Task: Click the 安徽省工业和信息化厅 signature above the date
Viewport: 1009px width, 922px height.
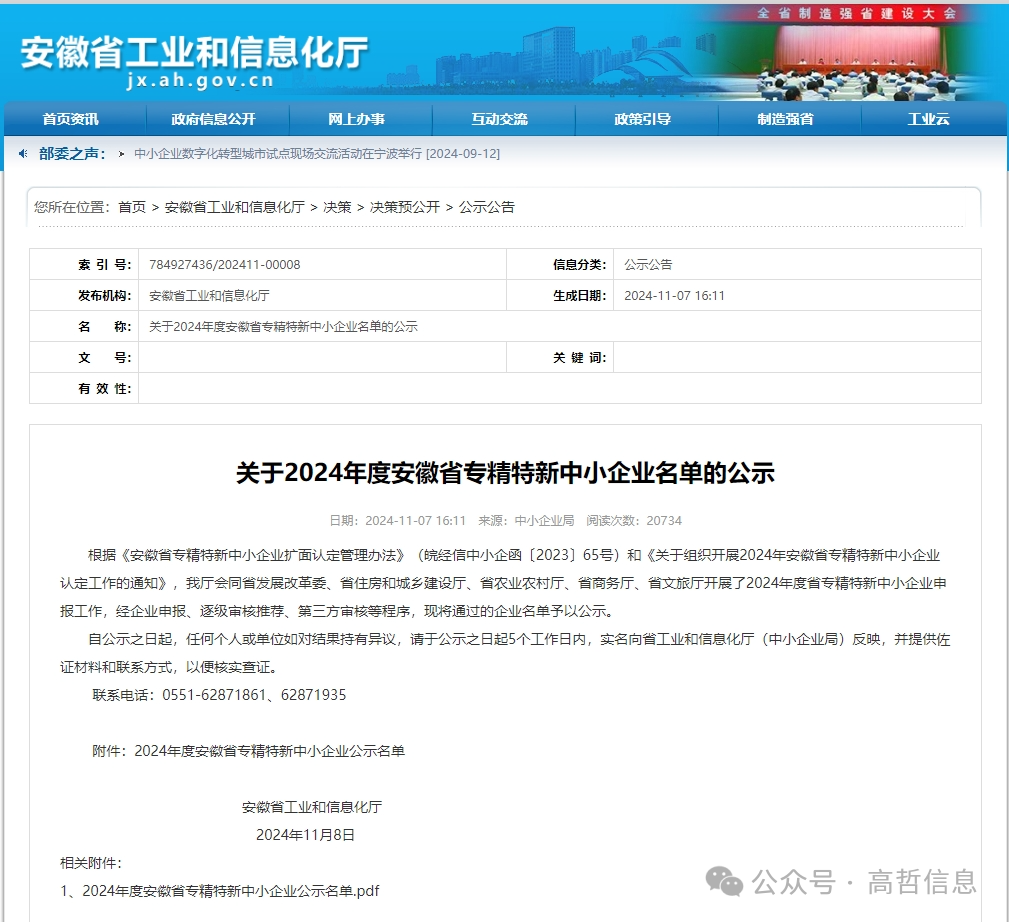Action: [x=312, y=807]
